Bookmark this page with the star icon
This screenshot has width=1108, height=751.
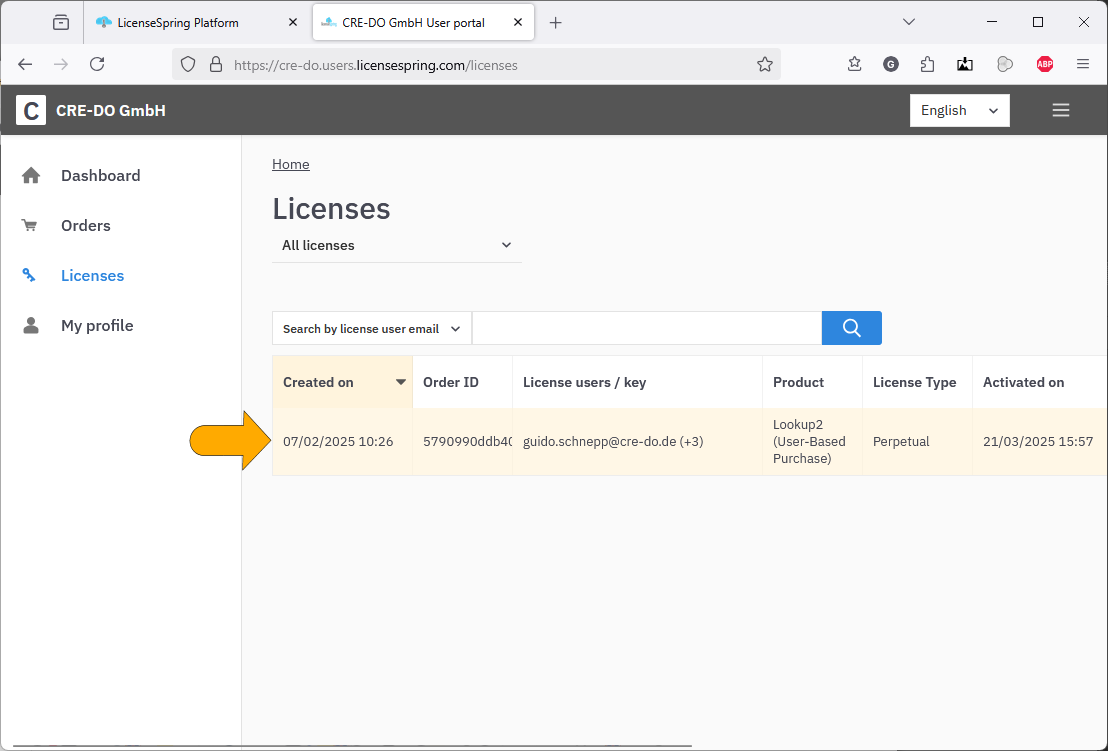pos(765,64)
